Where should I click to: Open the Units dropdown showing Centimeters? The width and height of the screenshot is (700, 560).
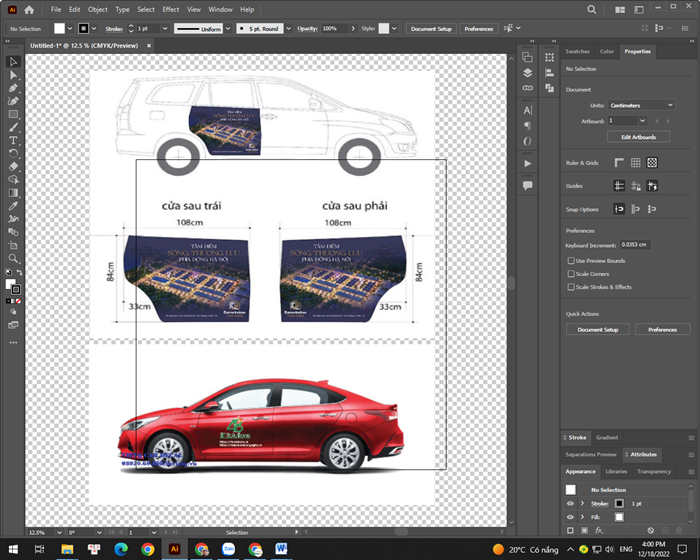[x=640, y=105]
